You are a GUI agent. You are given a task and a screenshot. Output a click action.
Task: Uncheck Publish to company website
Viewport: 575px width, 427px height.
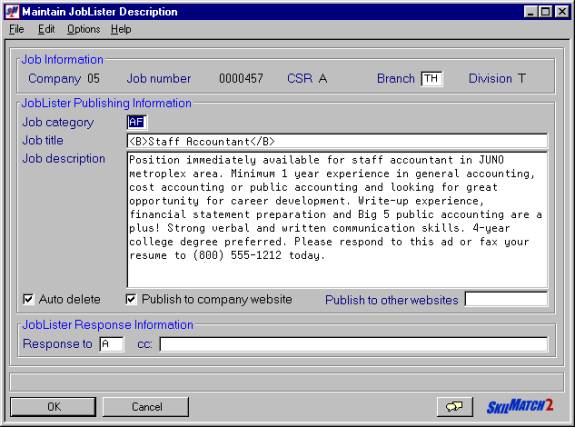pos(131,299)
